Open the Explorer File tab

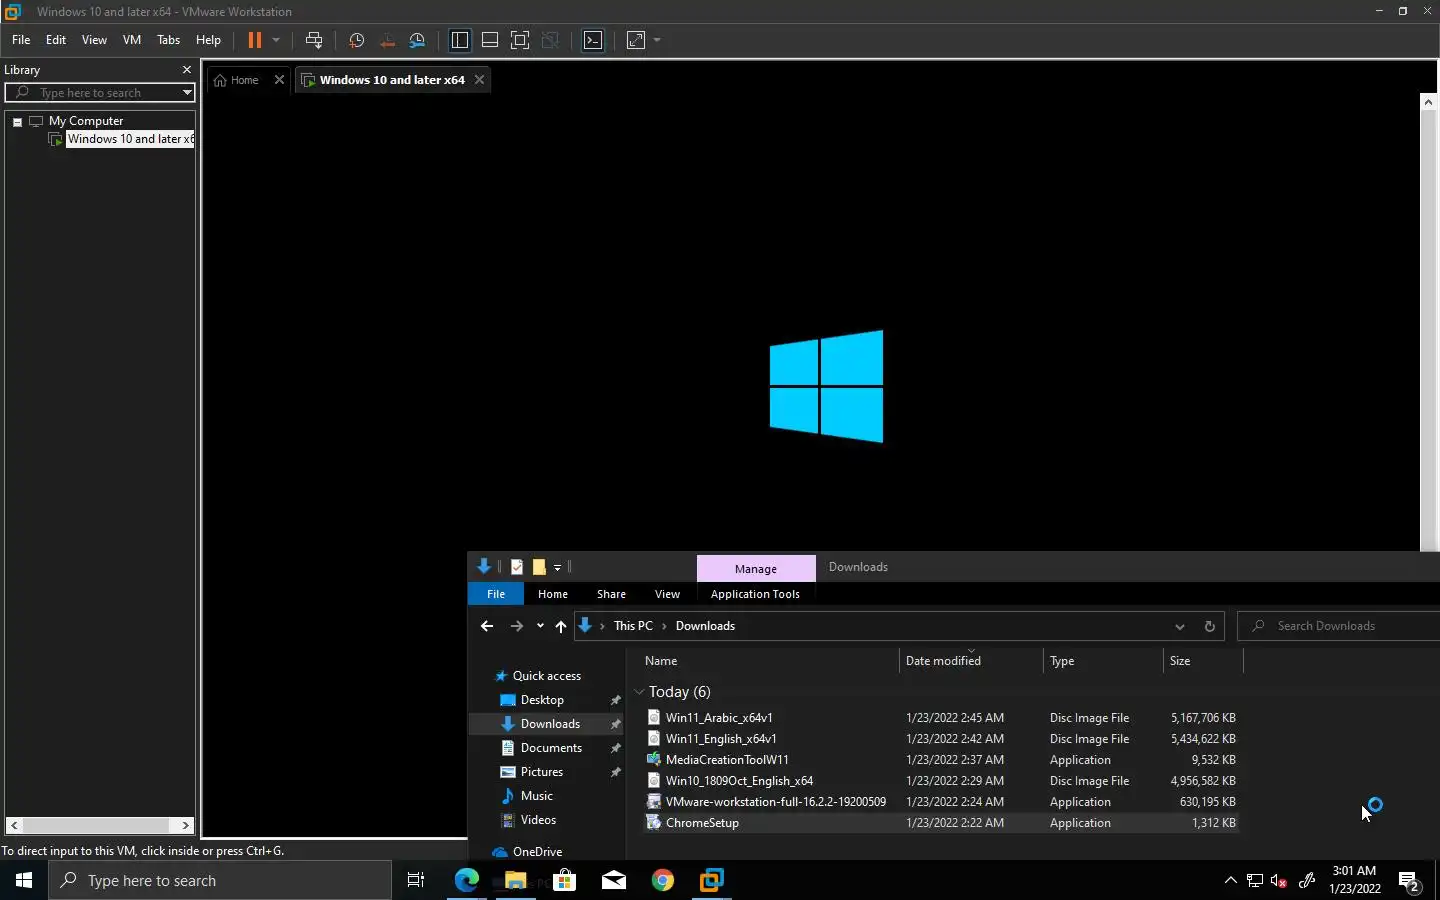pyautogui.click(x=496, y=594)
